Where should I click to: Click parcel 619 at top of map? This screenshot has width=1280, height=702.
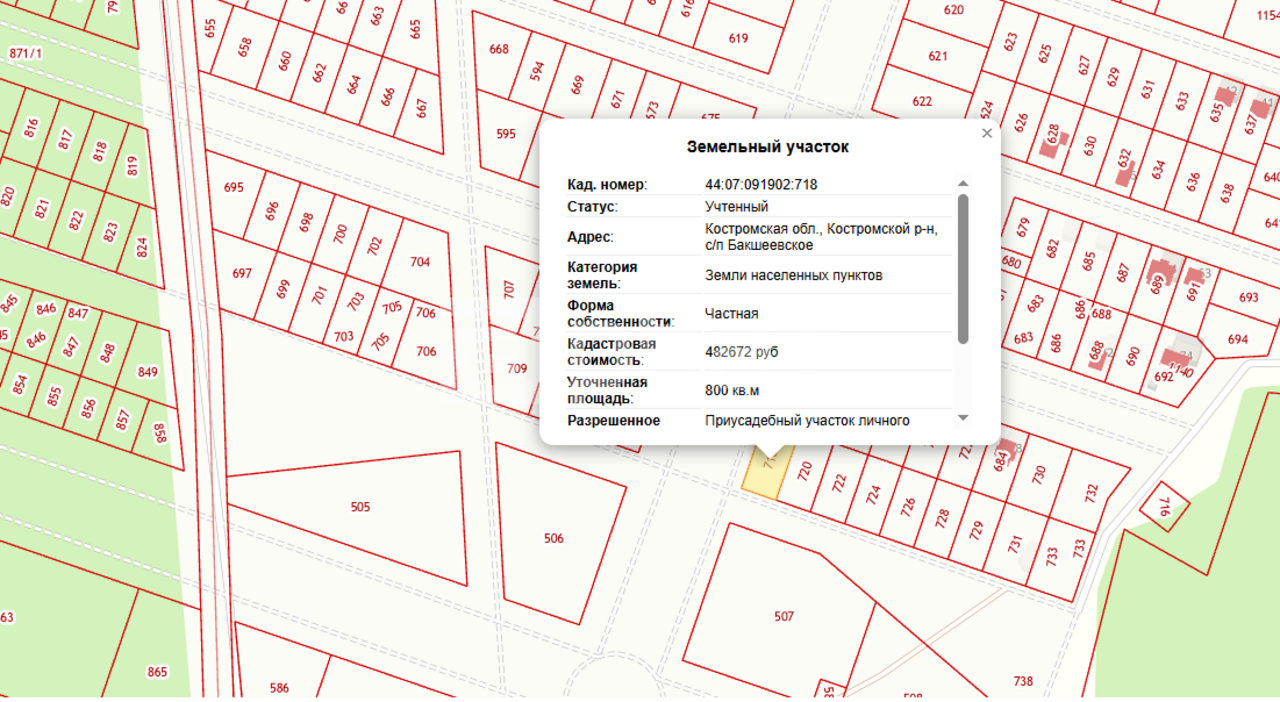pyautogui.click(x=738, y=38)
